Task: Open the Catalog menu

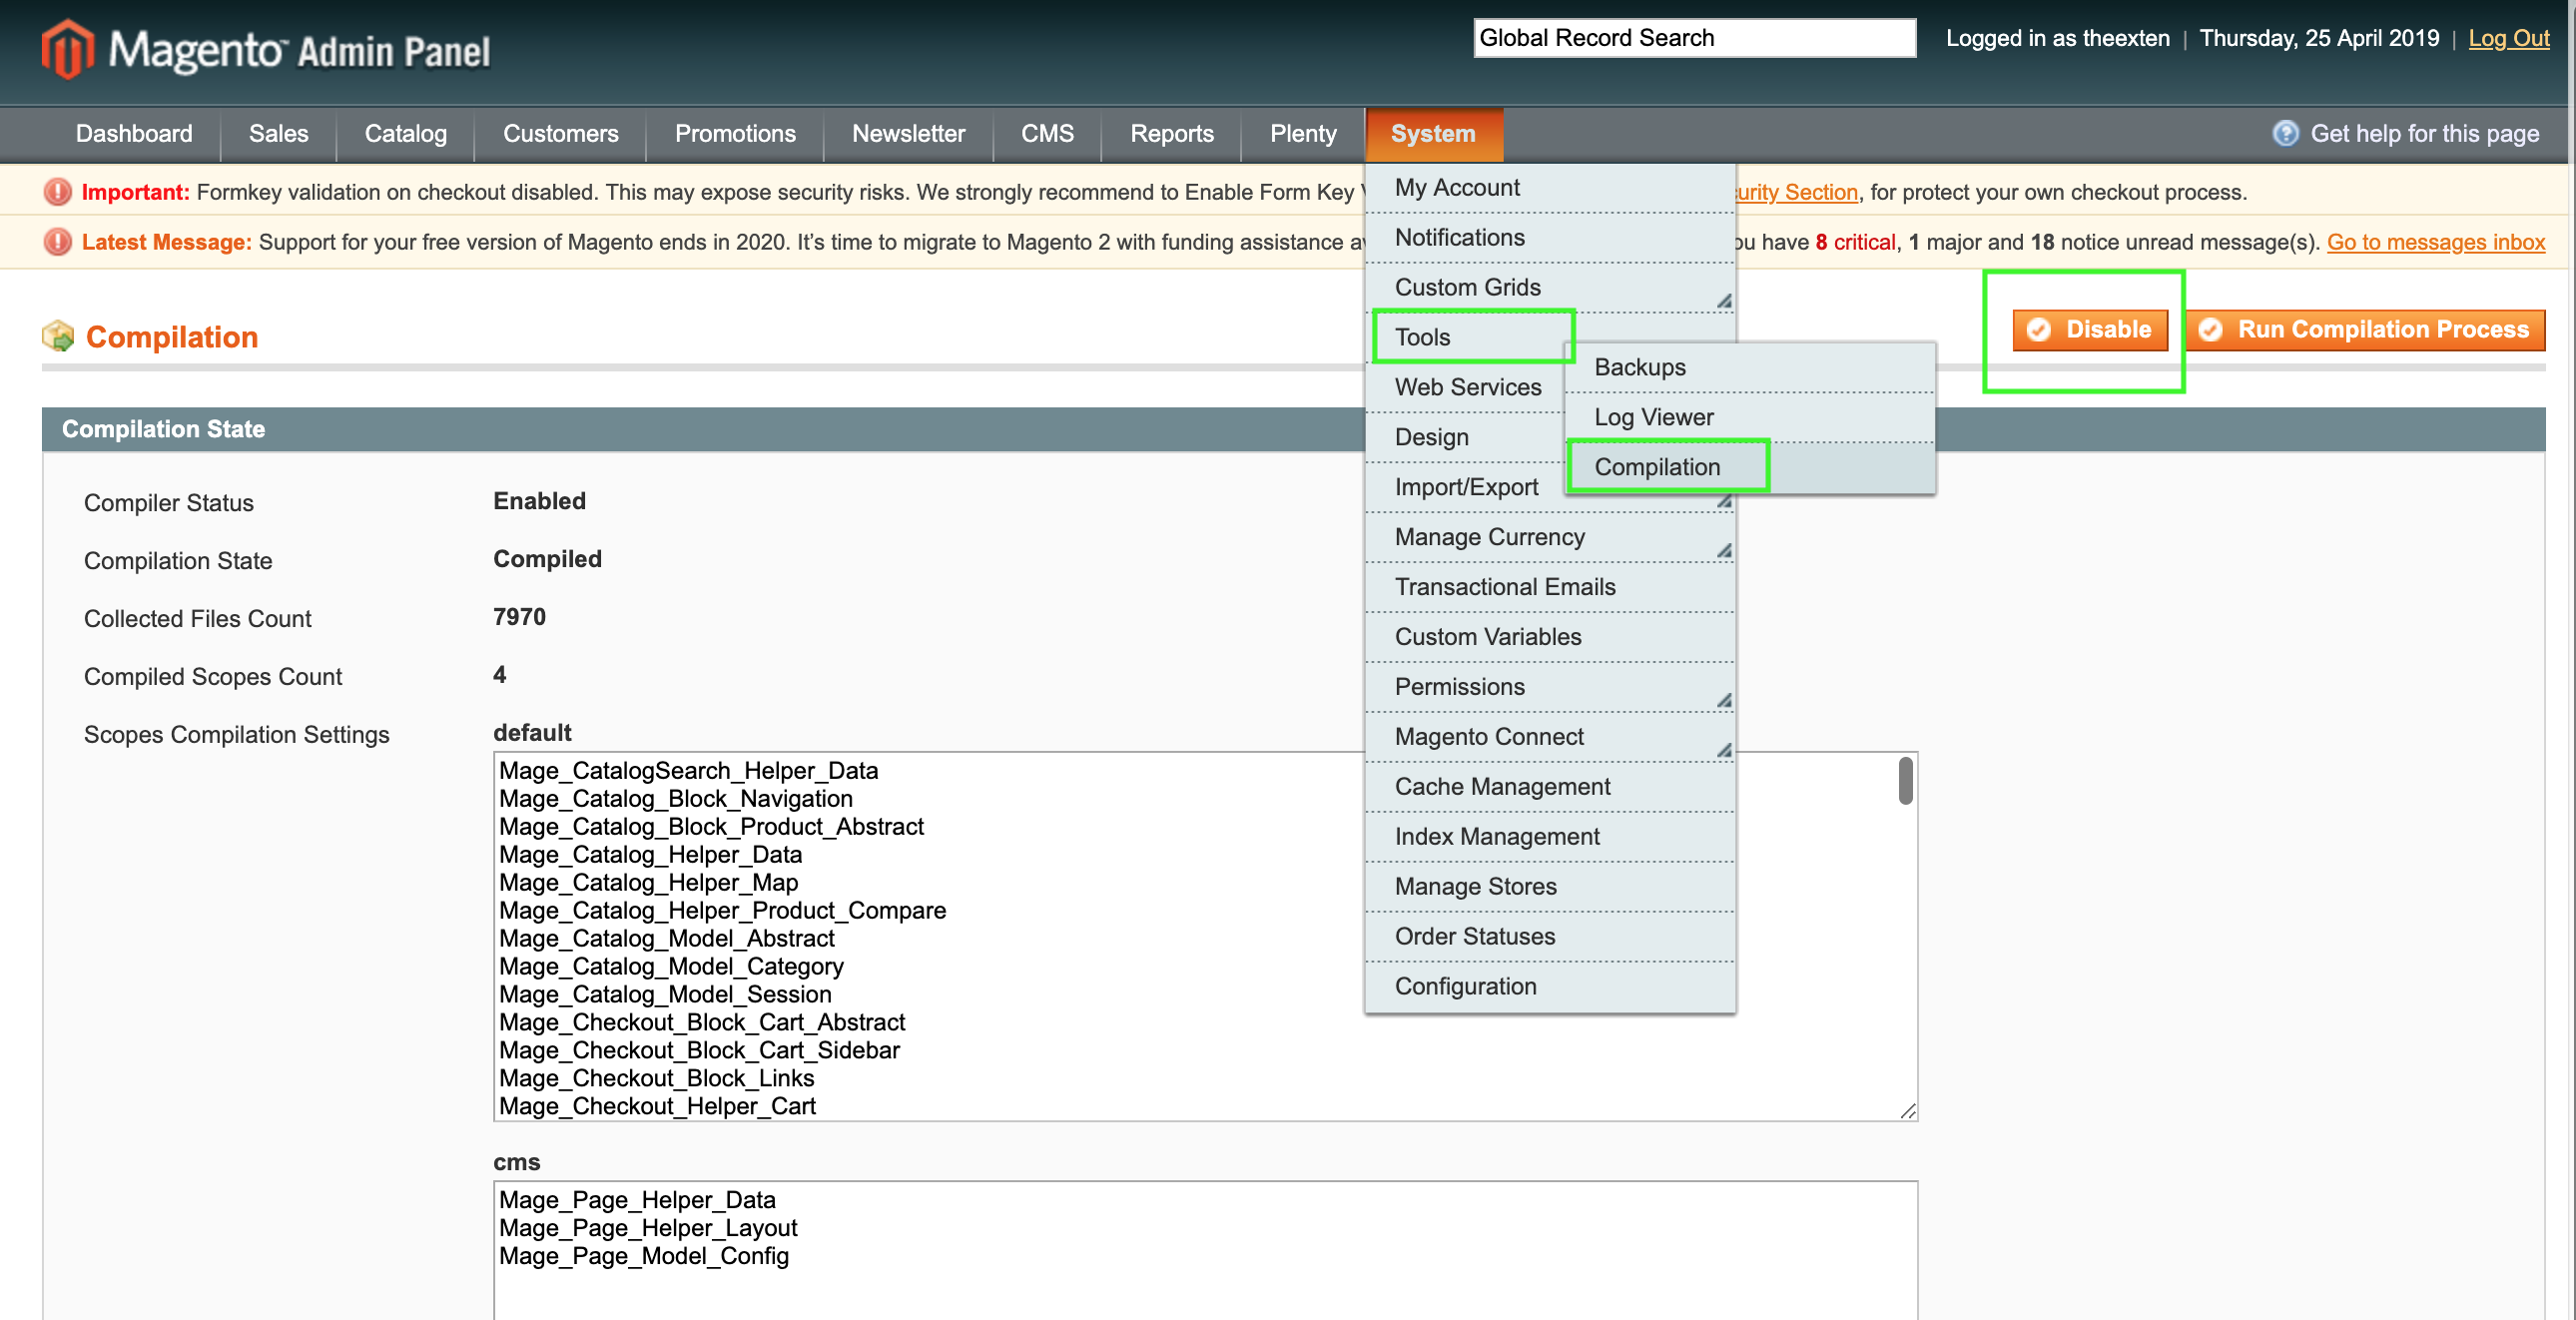Action: coord(405,133)
